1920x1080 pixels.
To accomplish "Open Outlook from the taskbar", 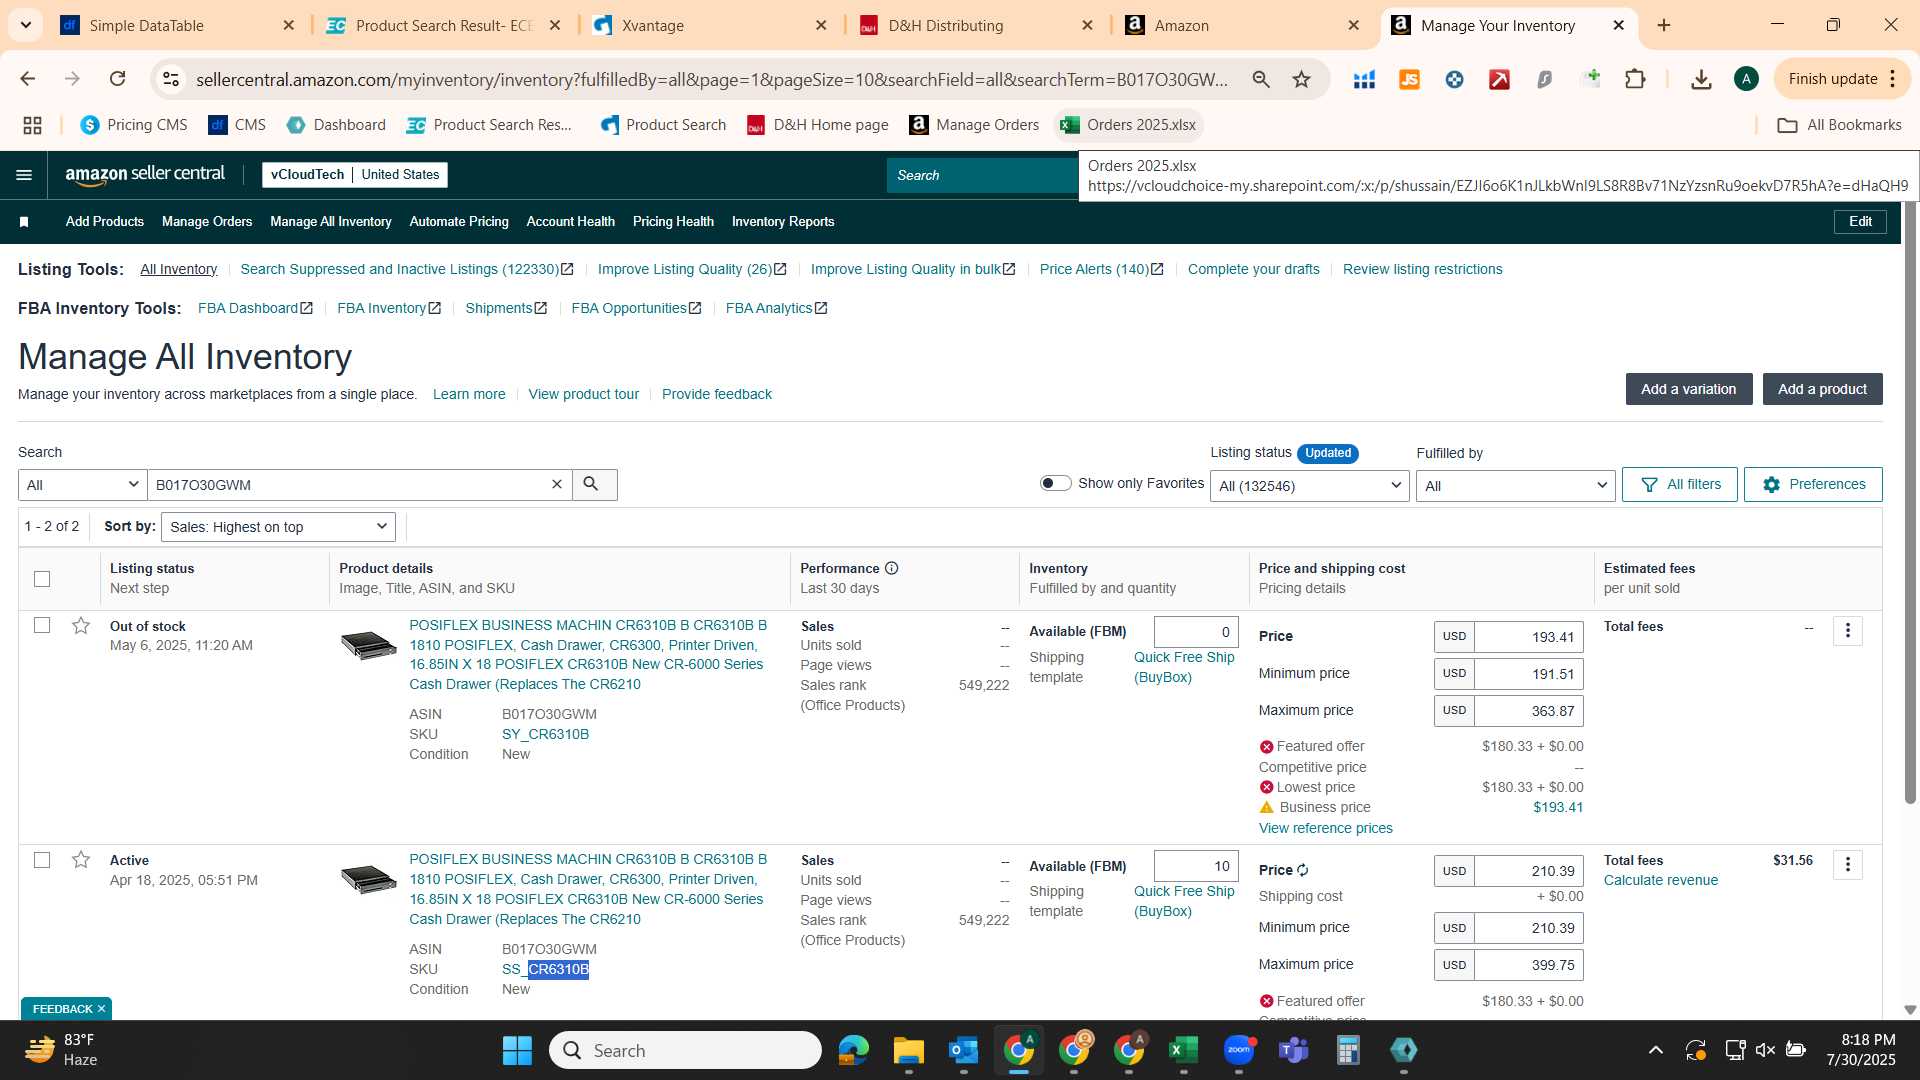I will point(963,1050).
